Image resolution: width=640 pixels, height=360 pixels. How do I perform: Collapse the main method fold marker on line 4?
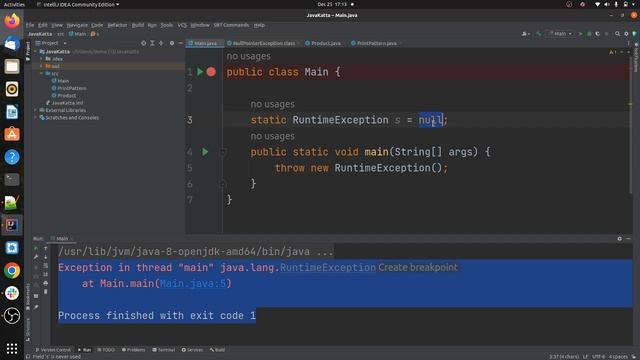(x=223, y=152)
